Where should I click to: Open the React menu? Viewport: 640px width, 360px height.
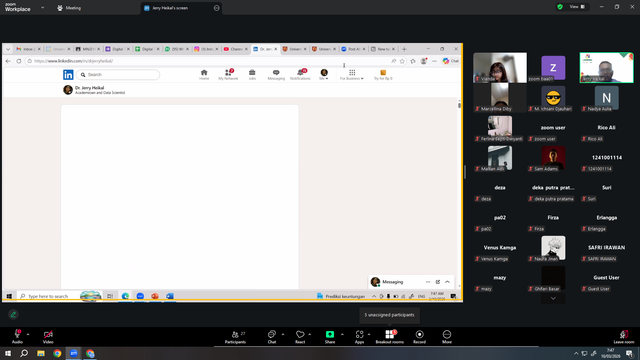300,337
